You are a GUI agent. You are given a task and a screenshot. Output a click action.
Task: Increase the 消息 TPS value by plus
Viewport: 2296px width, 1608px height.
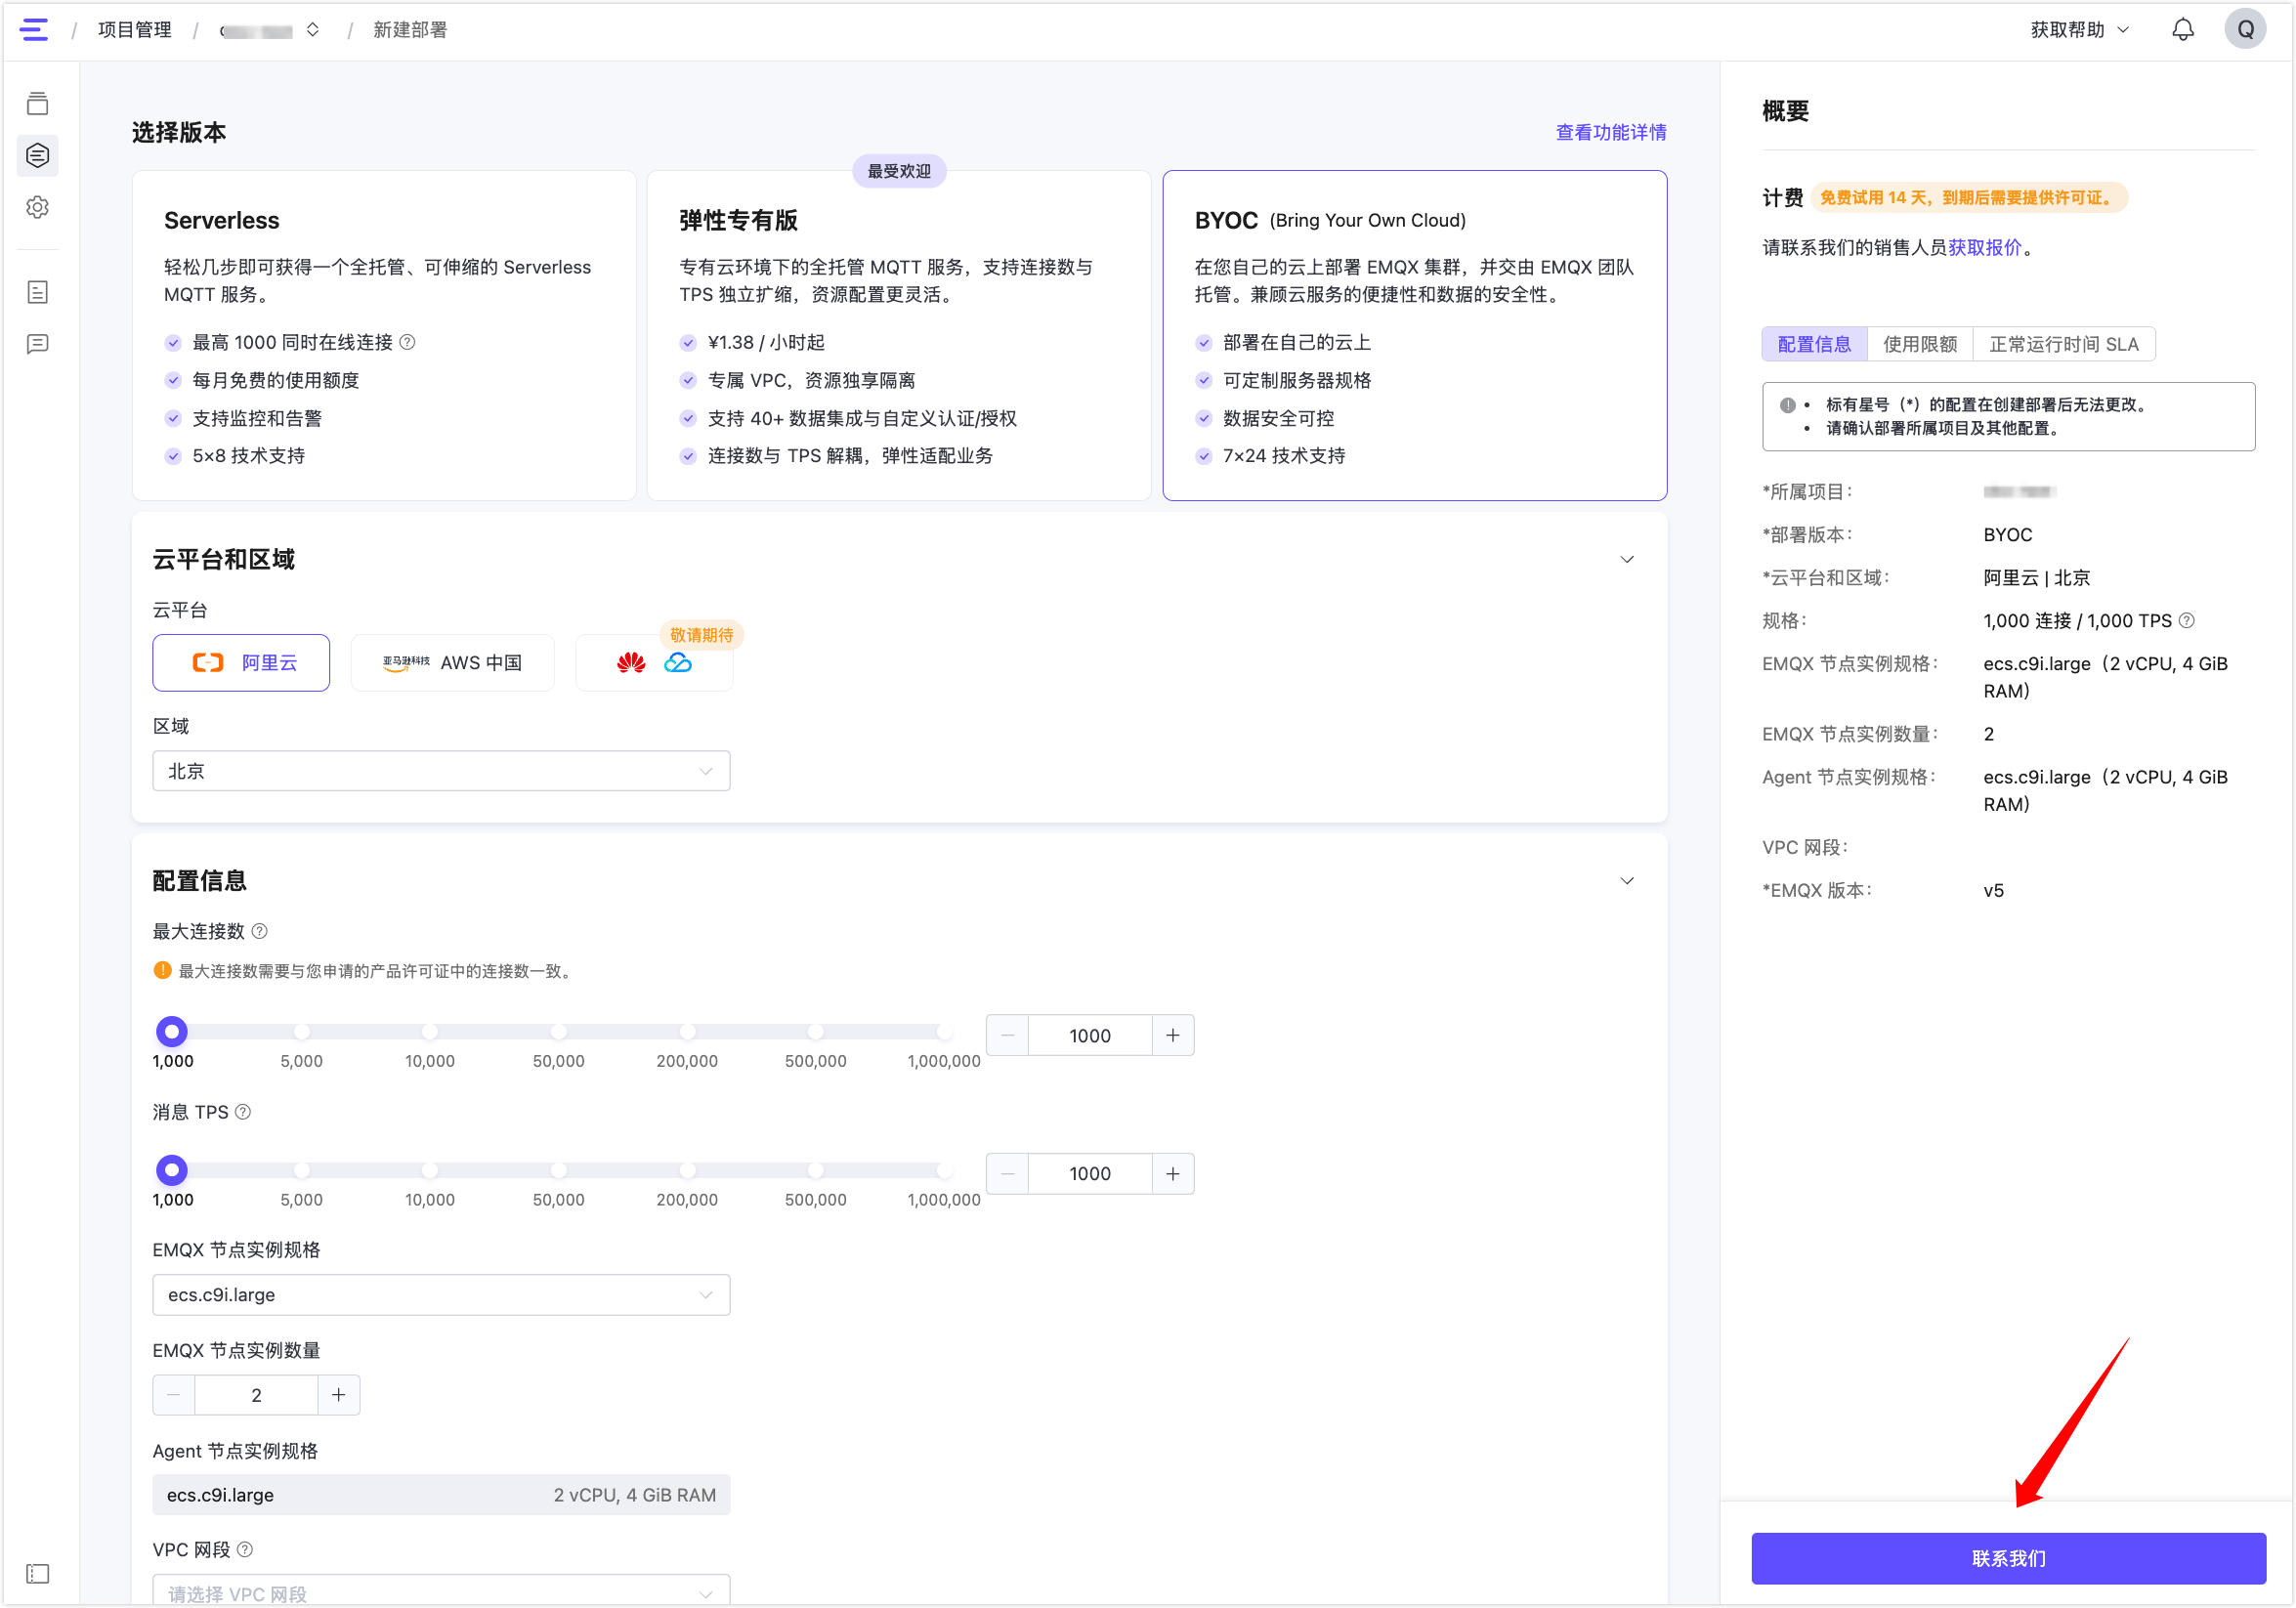(1172, 1173)
